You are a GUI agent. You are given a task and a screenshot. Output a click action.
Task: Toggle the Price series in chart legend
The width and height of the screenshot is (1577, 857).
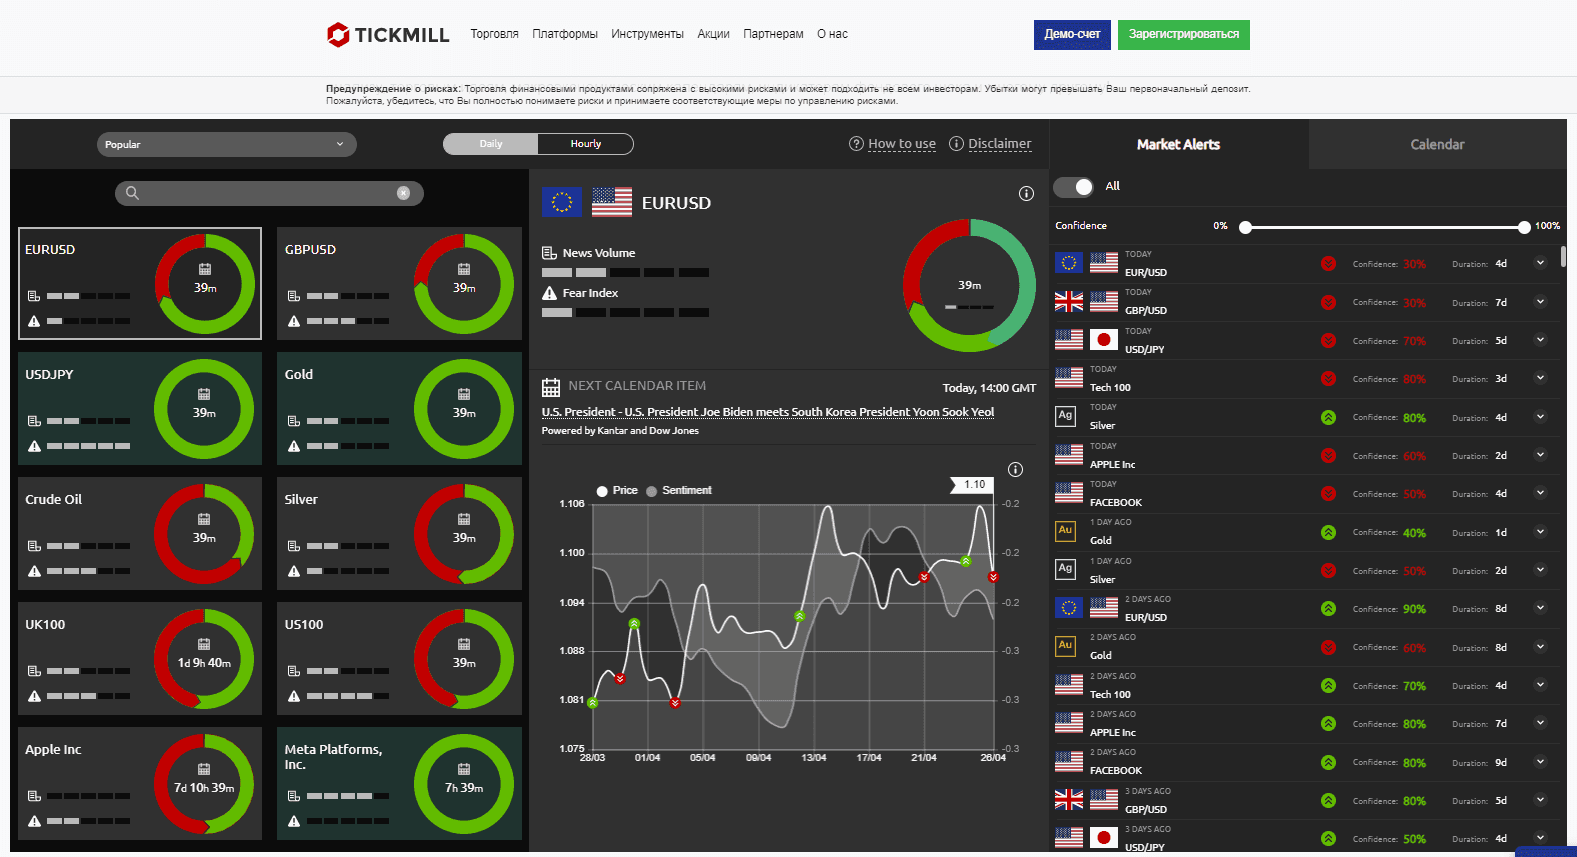(617, 491)
